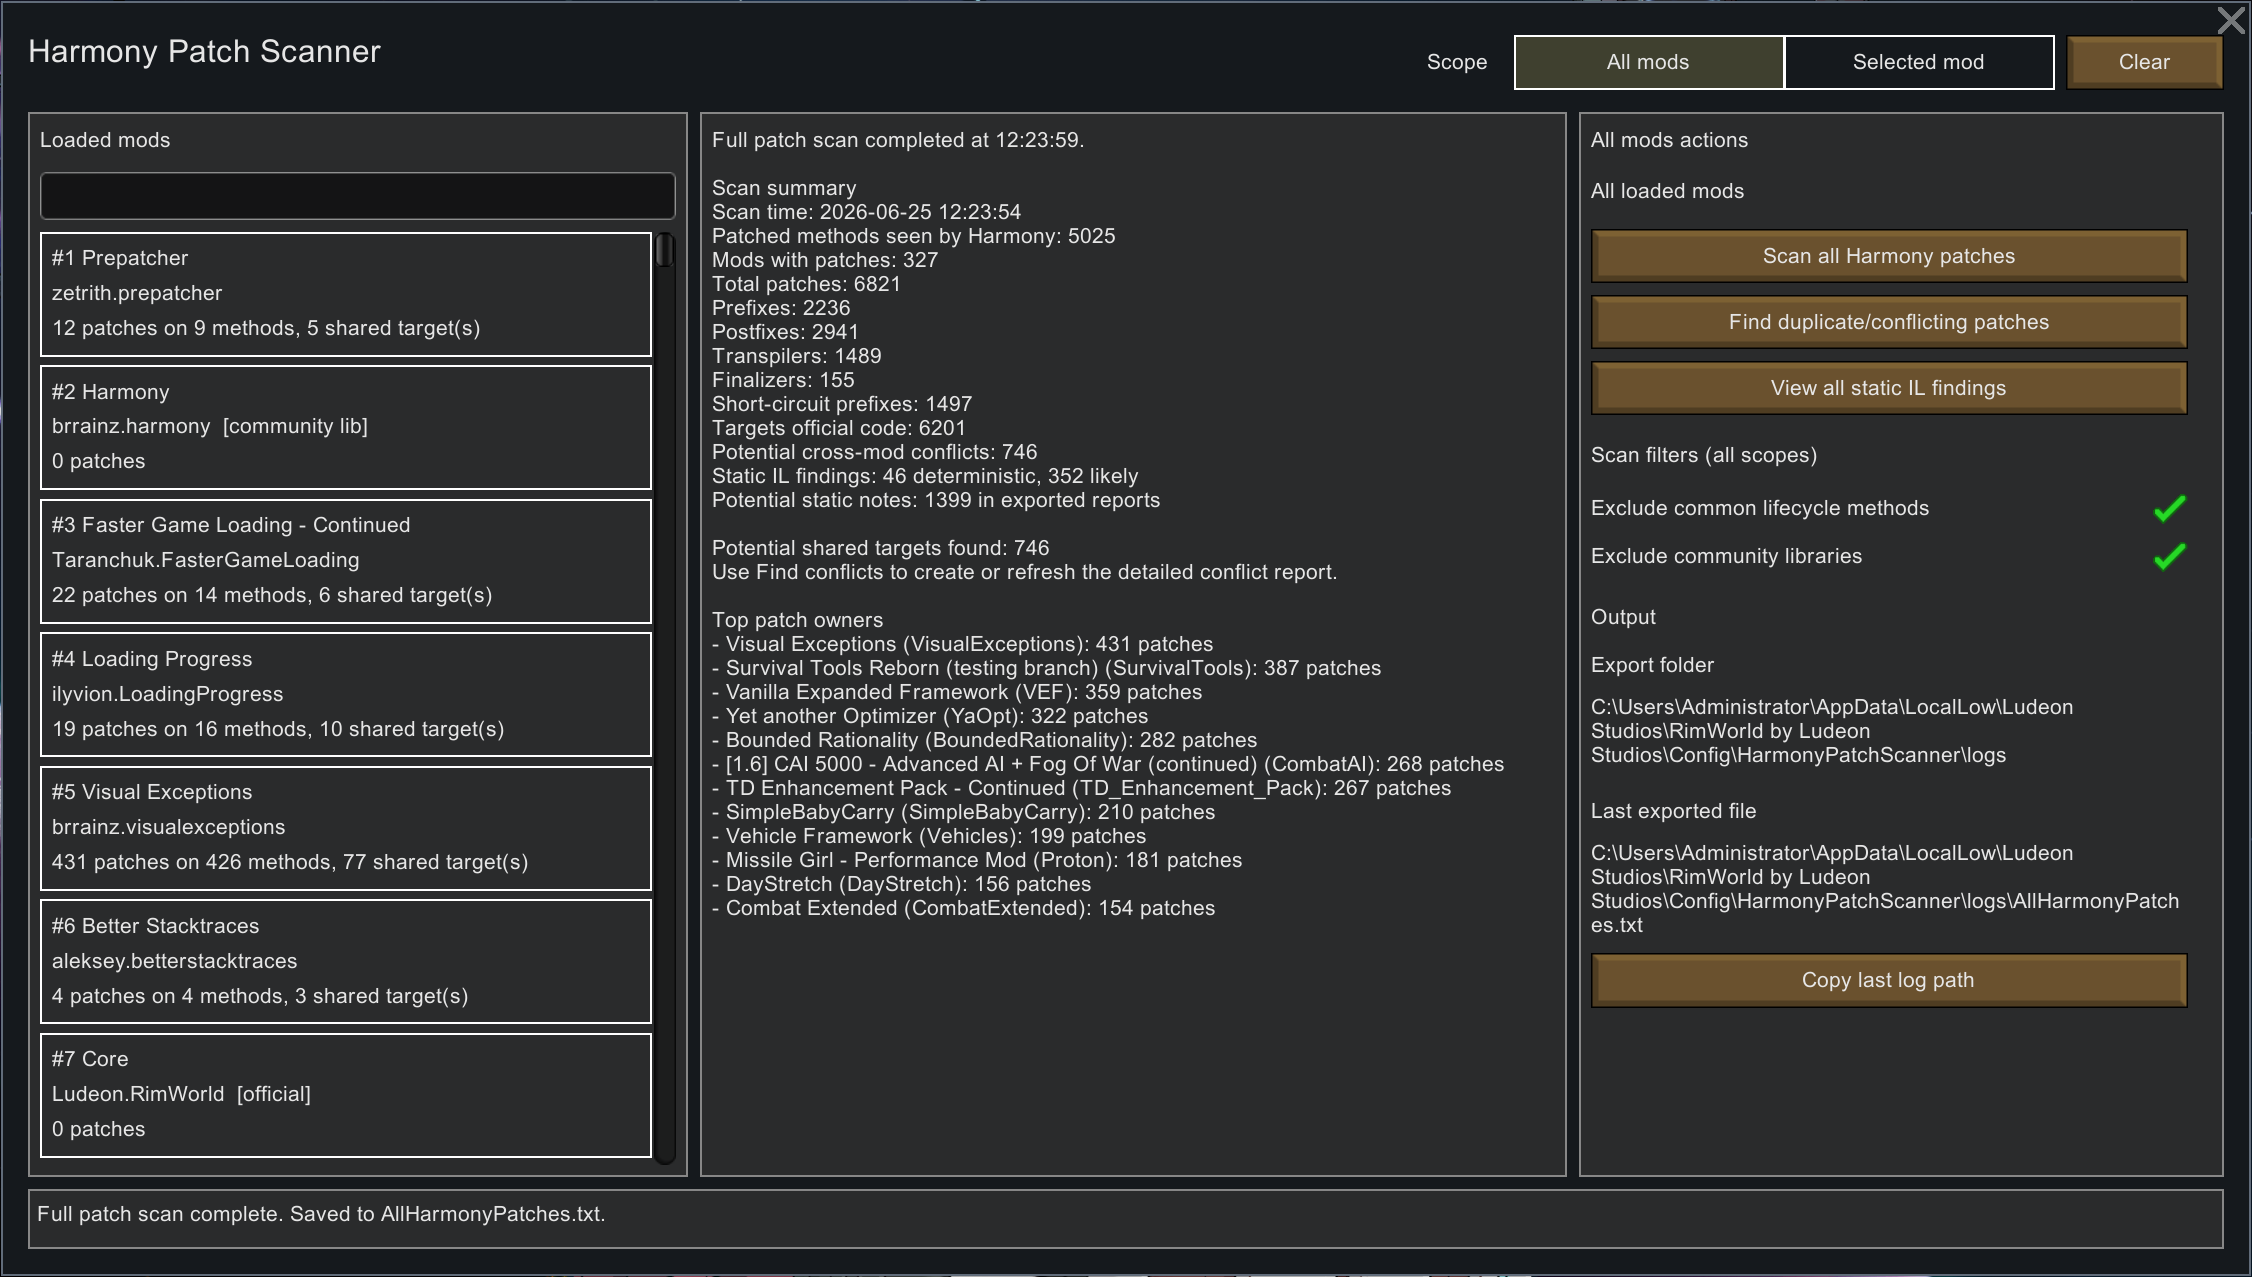Image resolution: width=2252 pixels, height=1277 pixels.
Task: Select the #6 Better Stacktraces mod
Action: point(345,961)
